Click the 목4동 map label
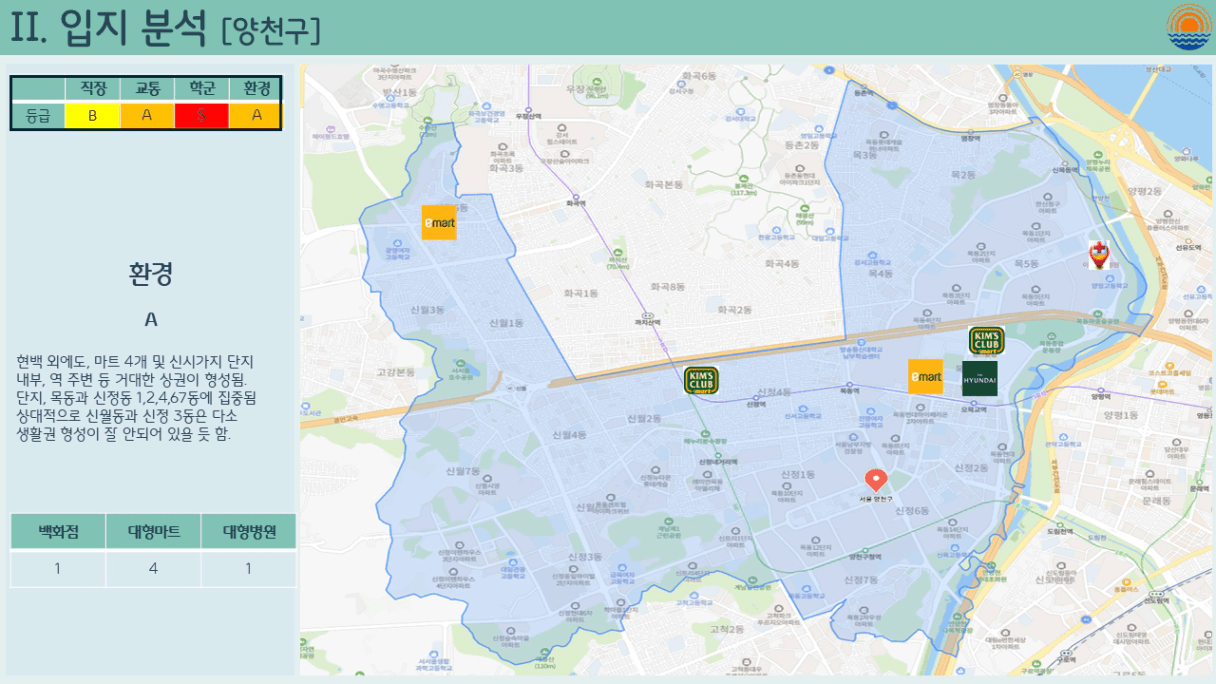Screen dimensions: 1216x684 [x=881, y=273]
